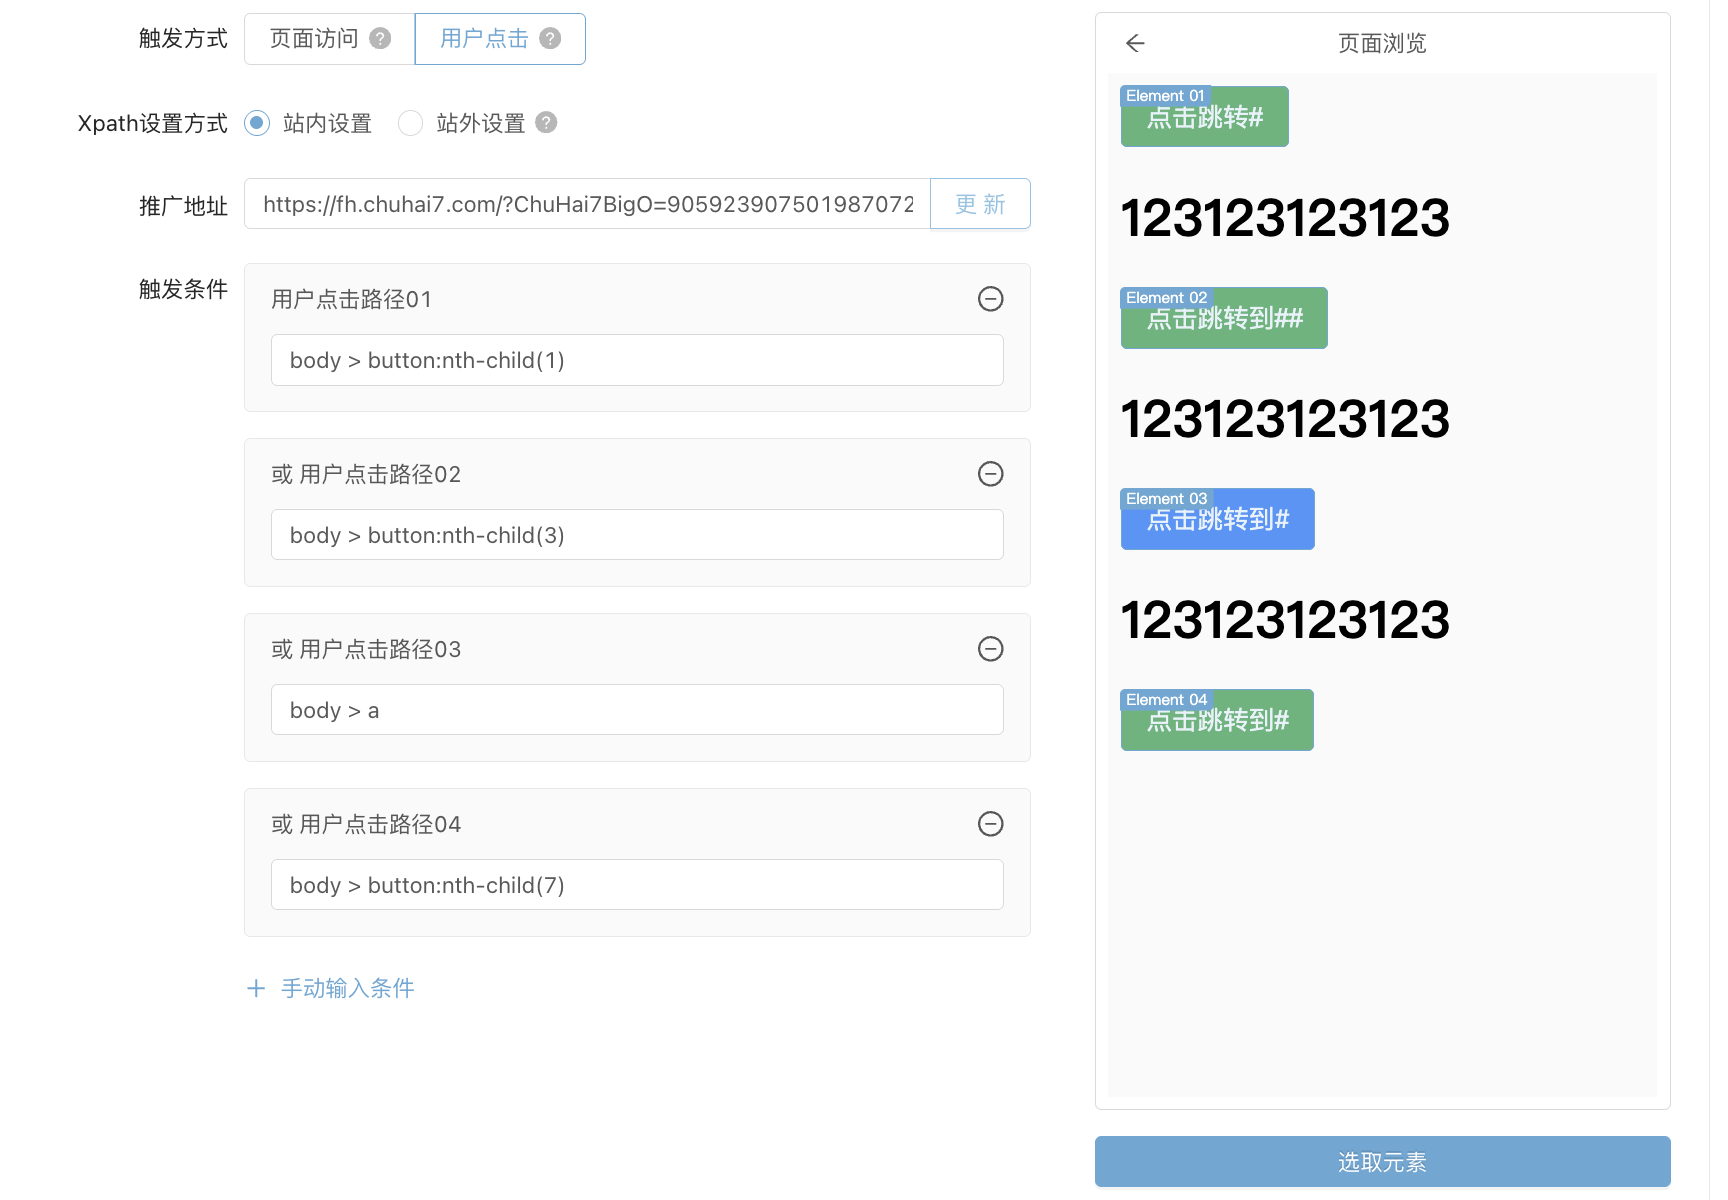
Task: Click help icon beside 站外设置
Action: tap(546, 123)
